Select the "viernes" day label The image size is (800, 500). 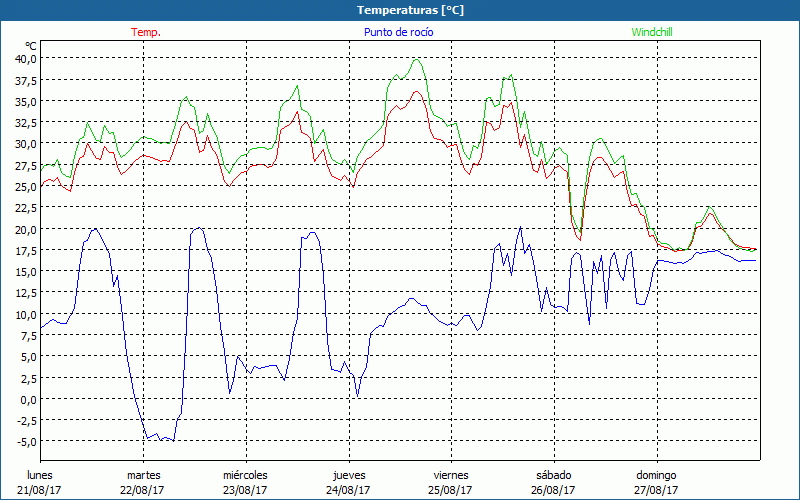click(451, 475)
